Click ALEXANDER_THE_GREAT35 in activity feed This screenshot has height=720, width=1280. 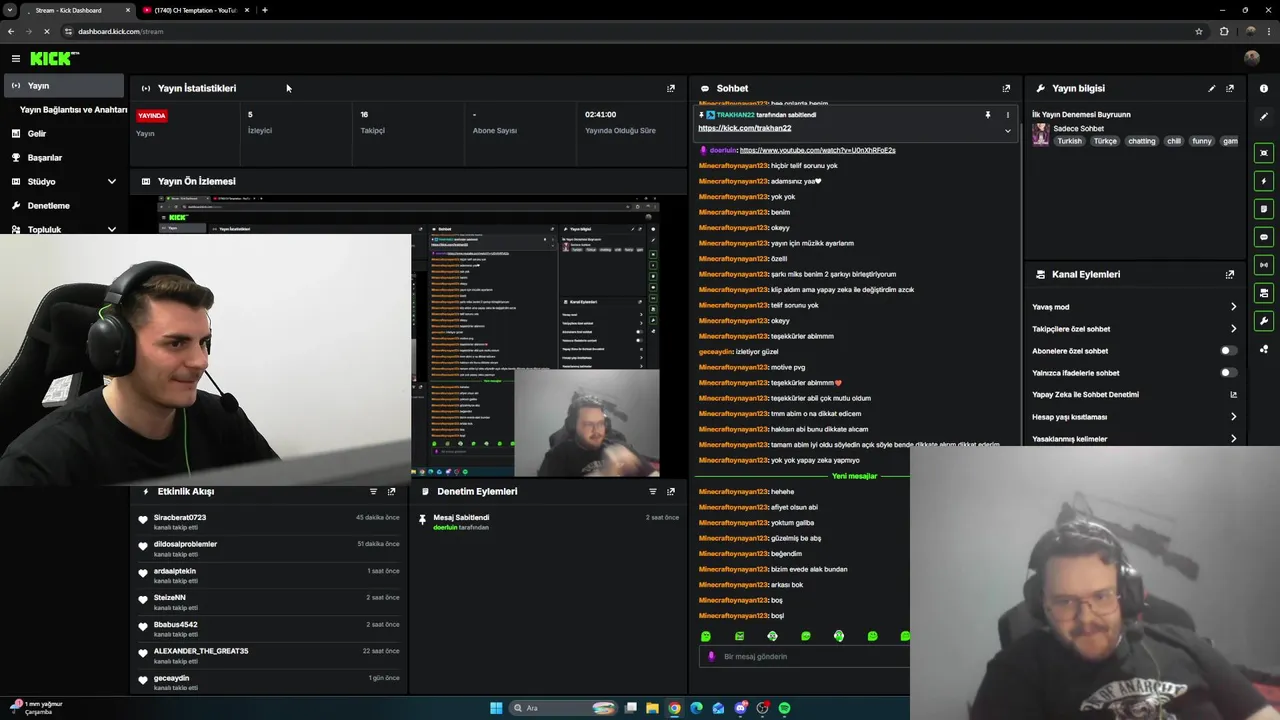tap(201, 651)
